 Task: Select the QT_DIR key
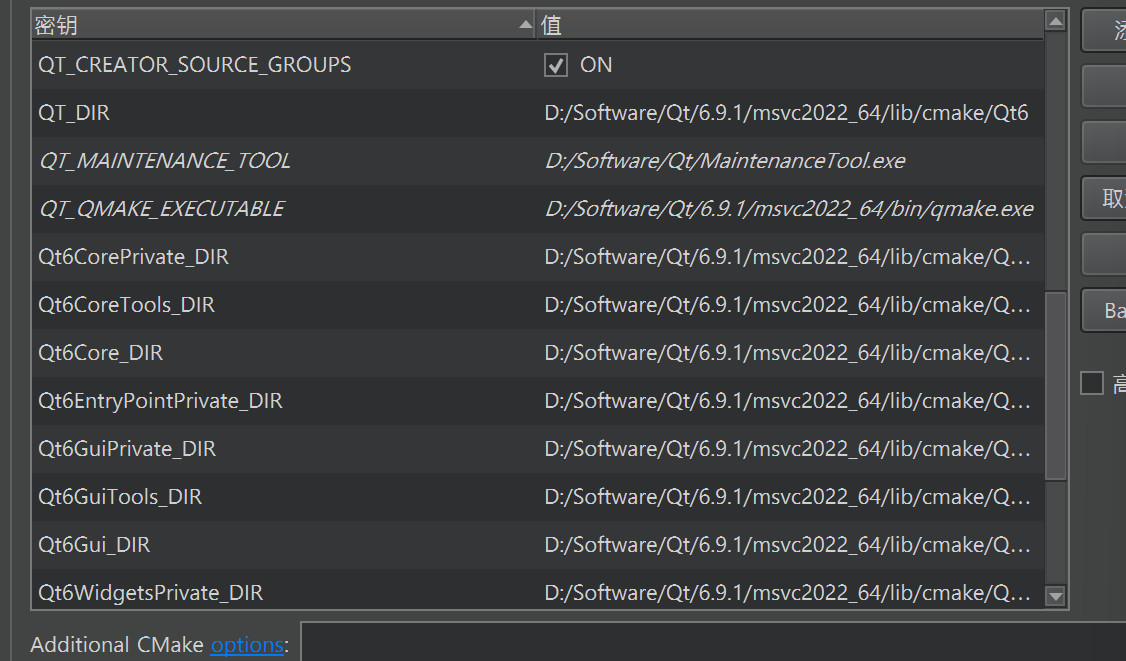(74, 113)
